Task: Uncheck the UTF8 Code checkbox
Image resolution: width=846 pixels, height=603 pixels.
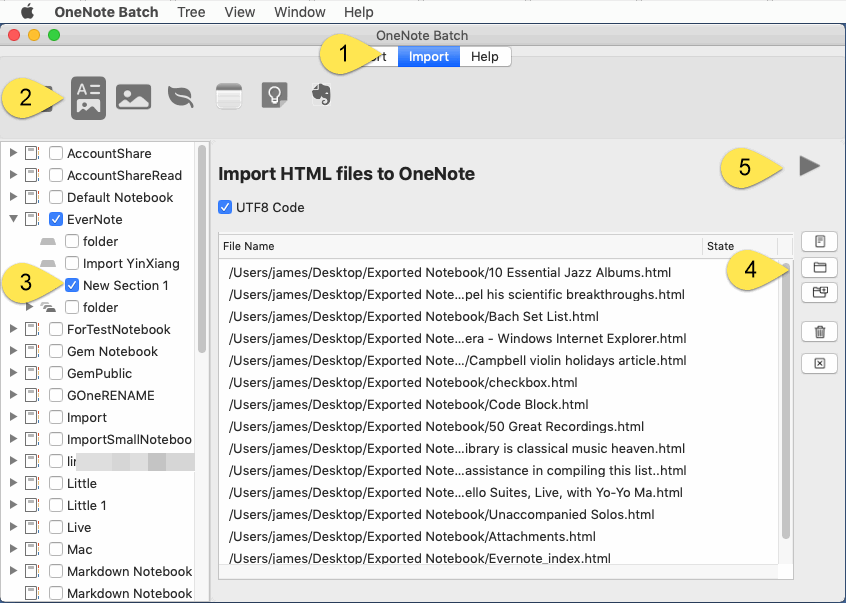Action: point(225,207)
